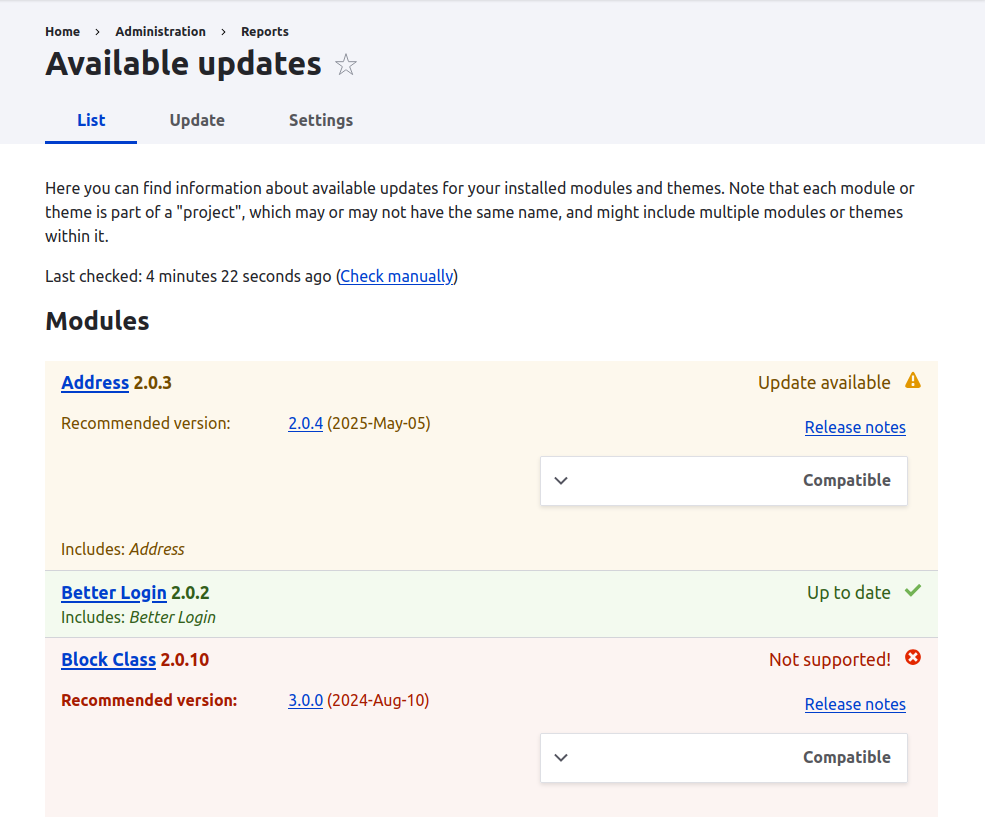Go to Home in the breadcrumb
Viewport: 985px width, 817px height.
tap(62, 31)
